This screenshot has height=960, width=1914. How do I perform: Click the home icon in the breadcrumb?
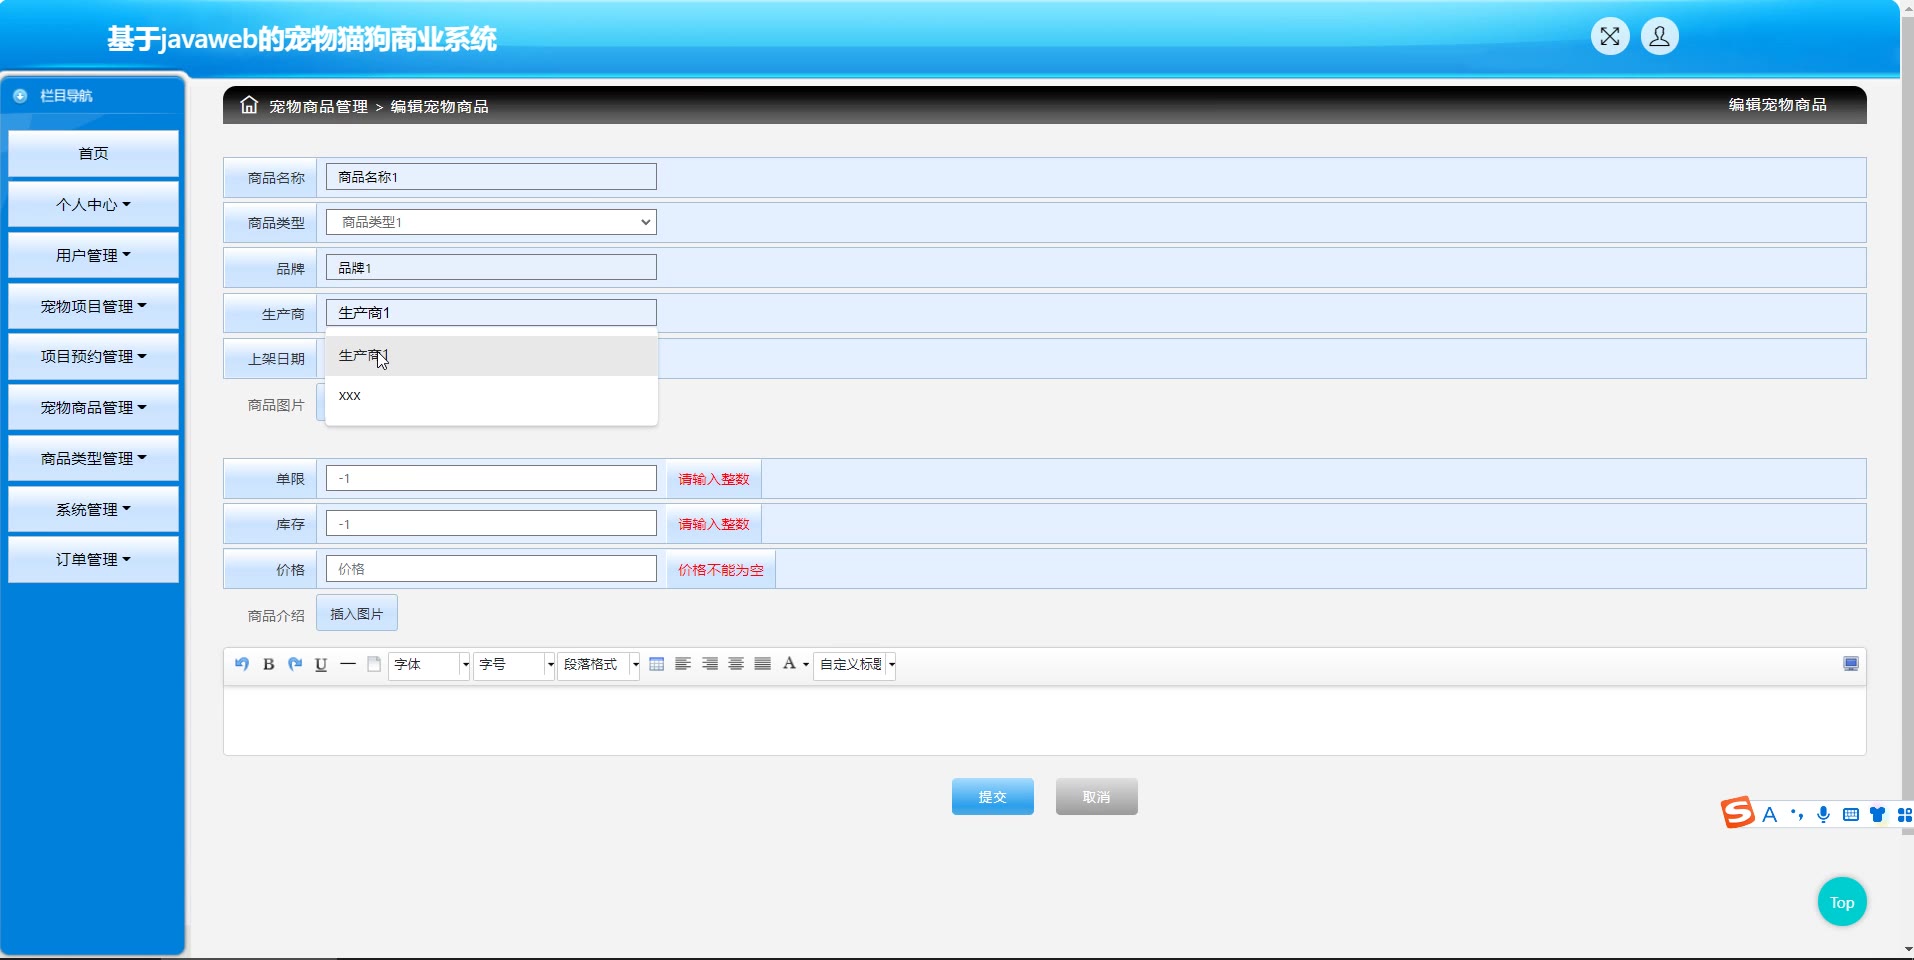tap(249, 105)
